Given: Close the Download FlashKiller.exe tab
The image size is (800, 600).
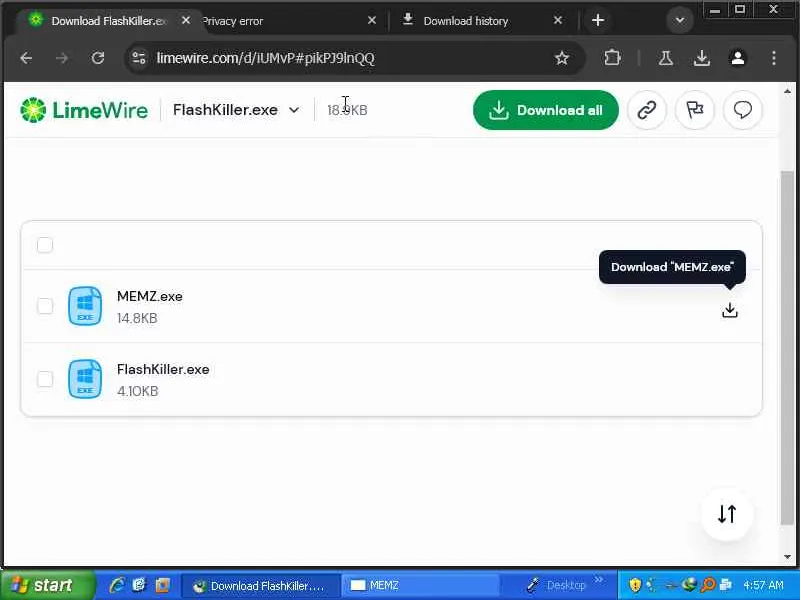Looking at the screenshot, I should [x=186, y=20].
